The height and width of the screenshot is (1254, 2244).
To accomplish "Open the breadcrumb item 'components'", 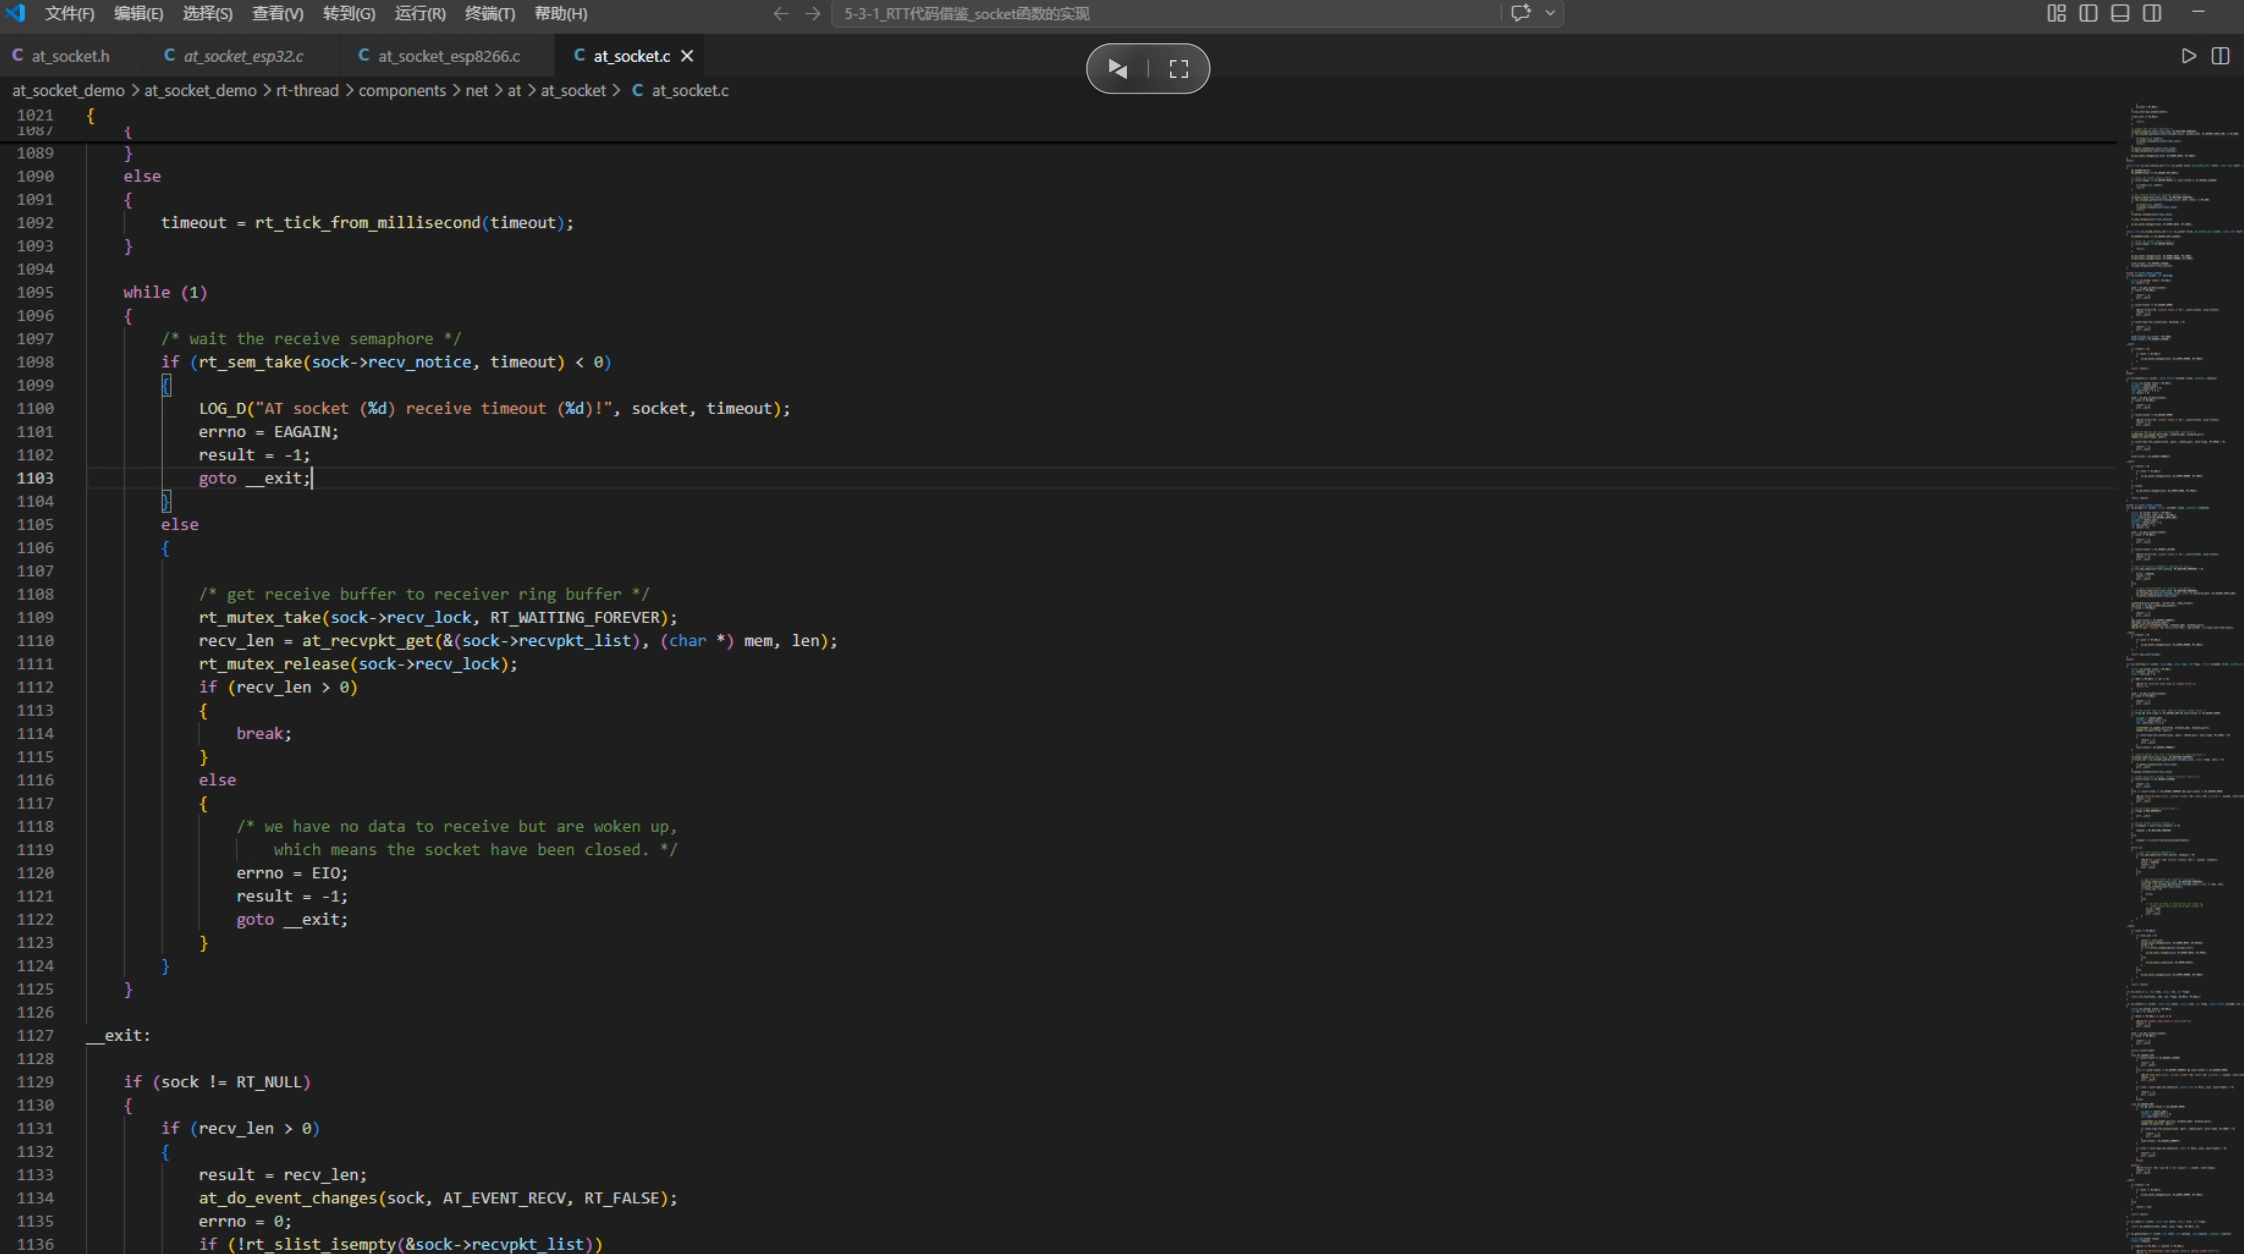I will click(402, 90).
